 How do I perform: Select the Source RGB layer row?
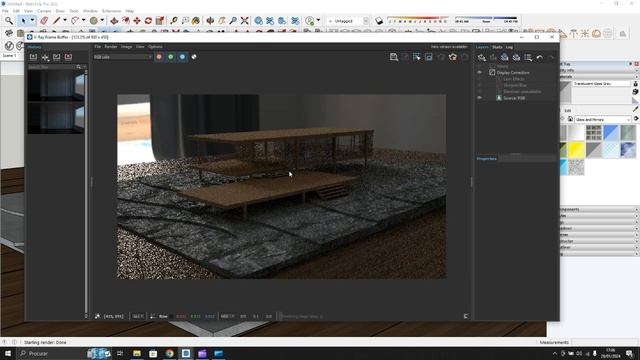515,98
